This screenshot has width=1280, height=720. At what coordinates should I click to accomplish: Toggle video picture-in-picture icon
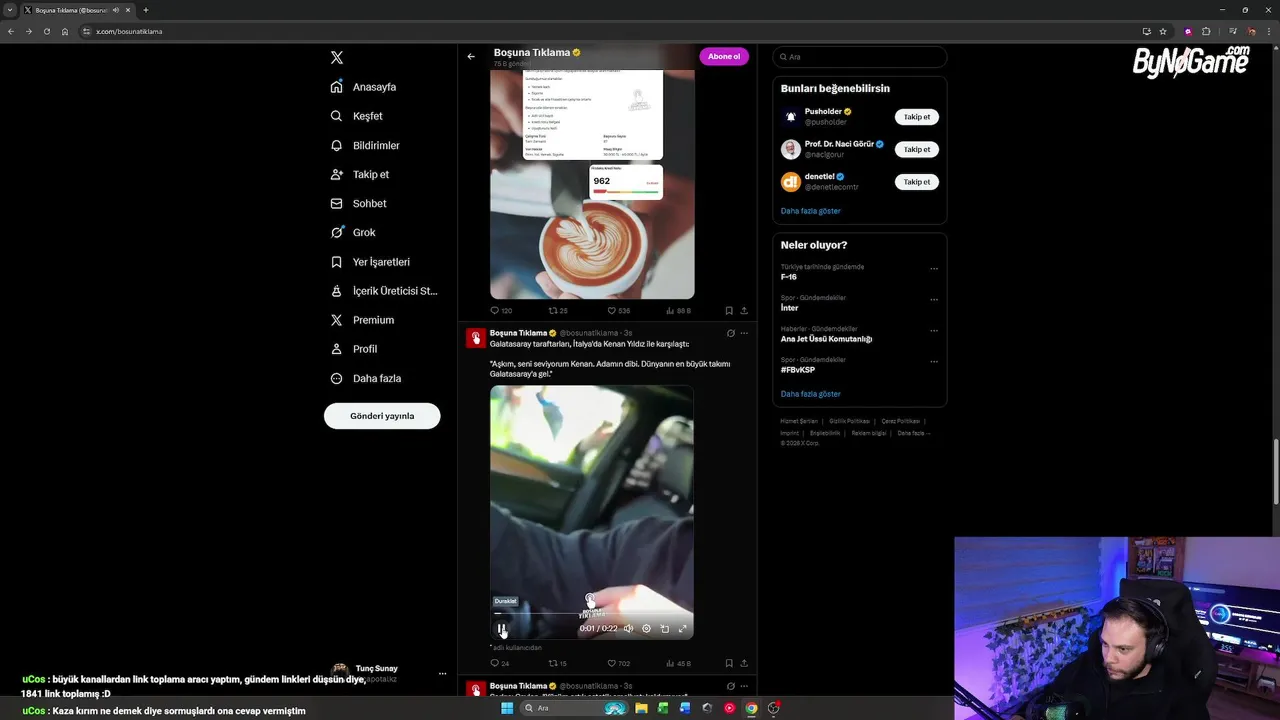pos(665,629)
